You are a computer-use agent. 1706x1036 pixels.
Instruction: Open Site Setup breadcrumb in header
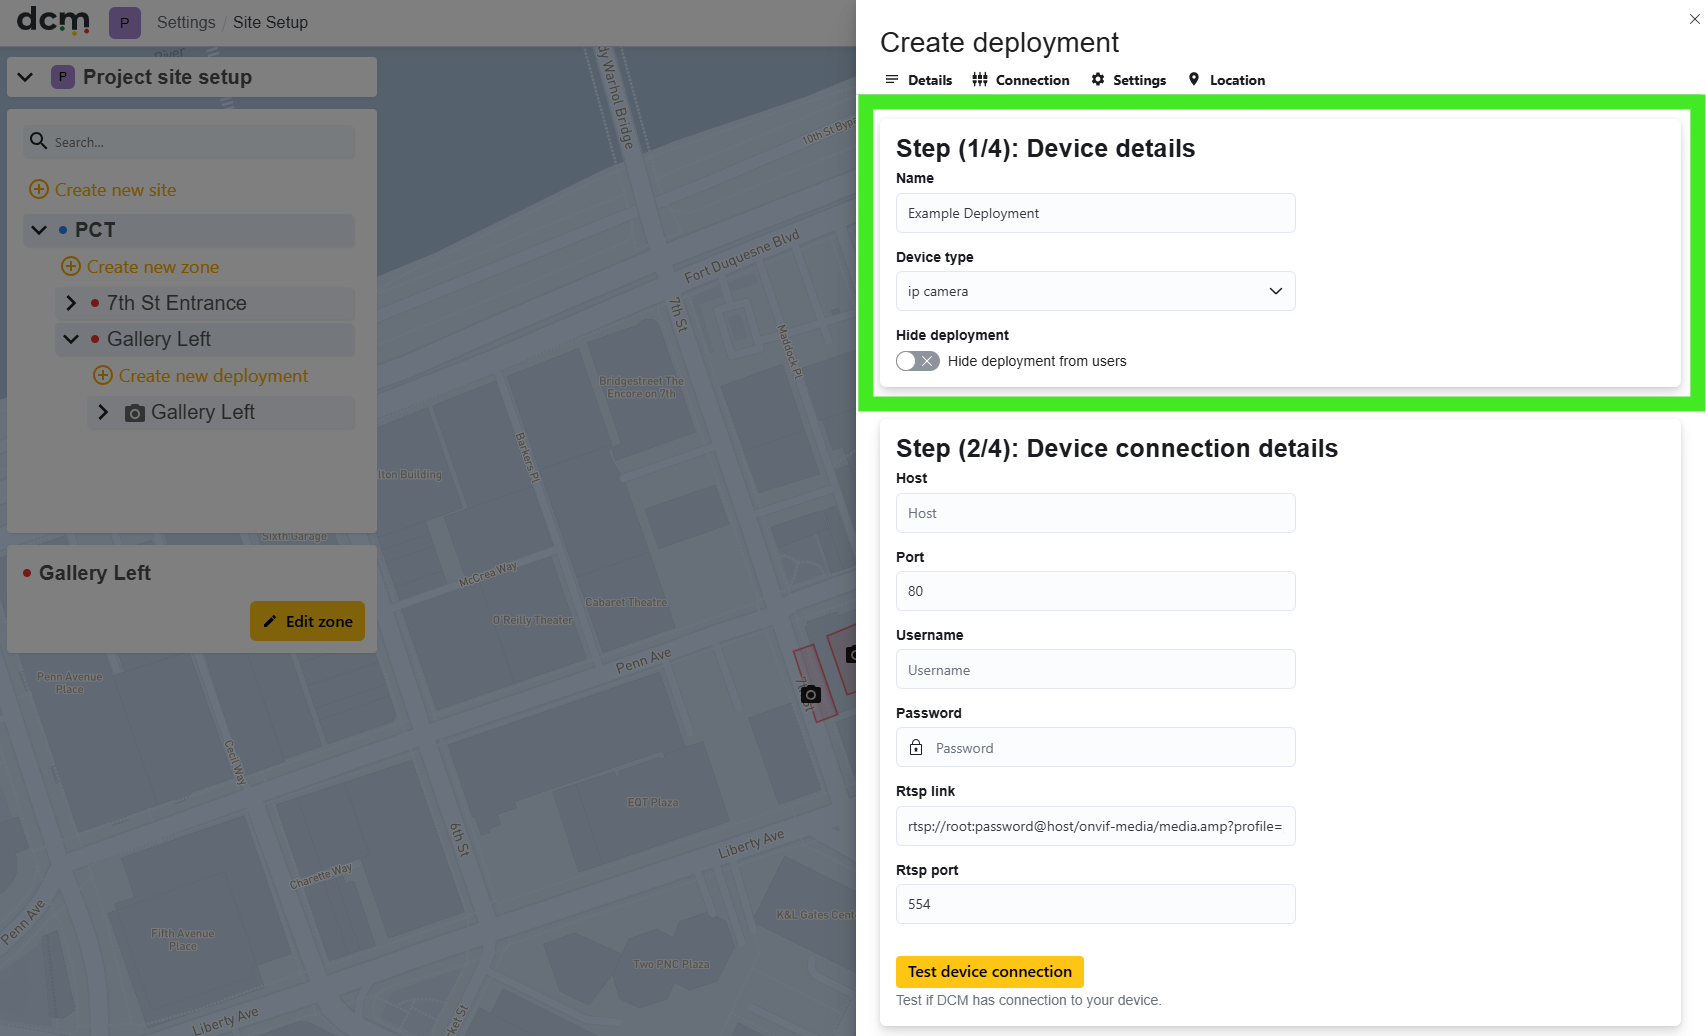coord(270,22)
